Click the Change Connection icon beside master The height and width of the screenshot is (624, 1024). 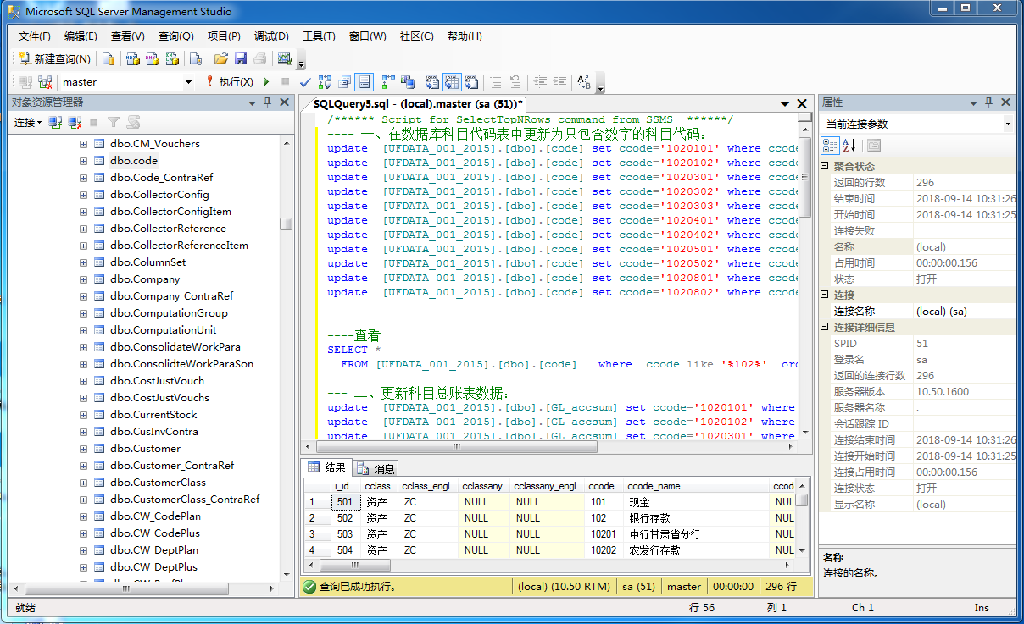click(45, 82)
